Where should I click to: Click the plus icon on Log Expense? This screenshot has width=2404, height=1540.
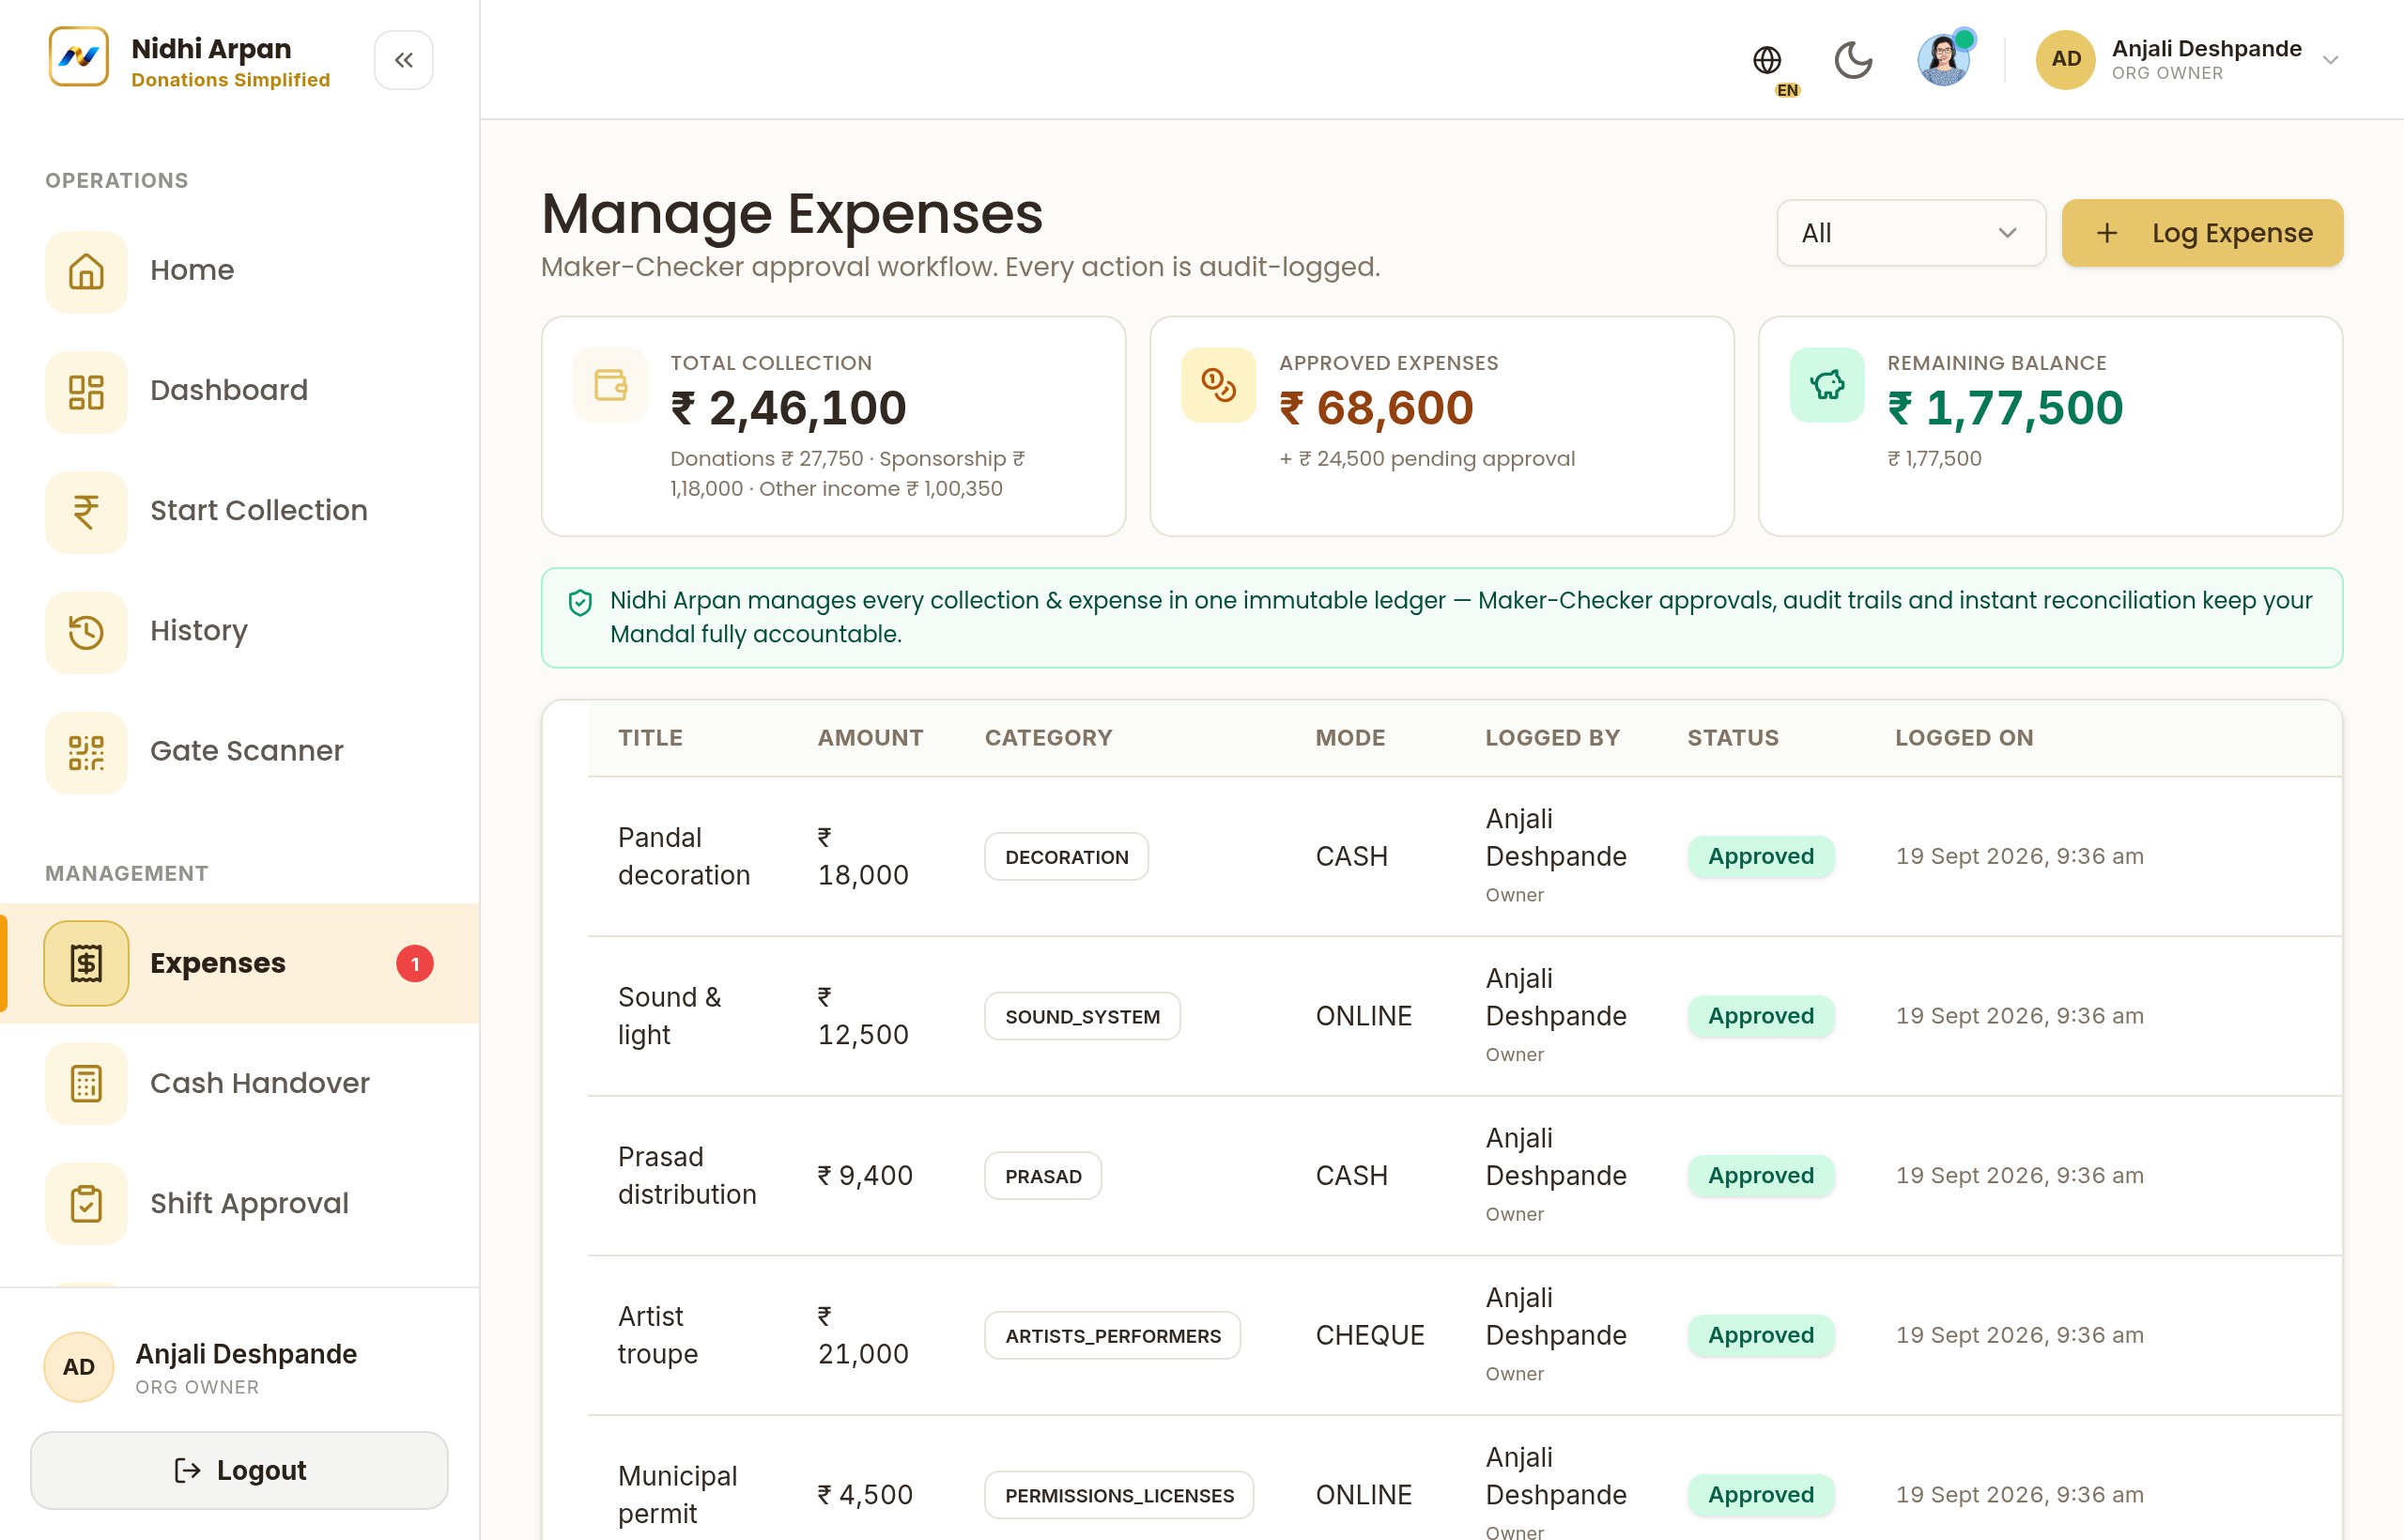pos(2107,233)
